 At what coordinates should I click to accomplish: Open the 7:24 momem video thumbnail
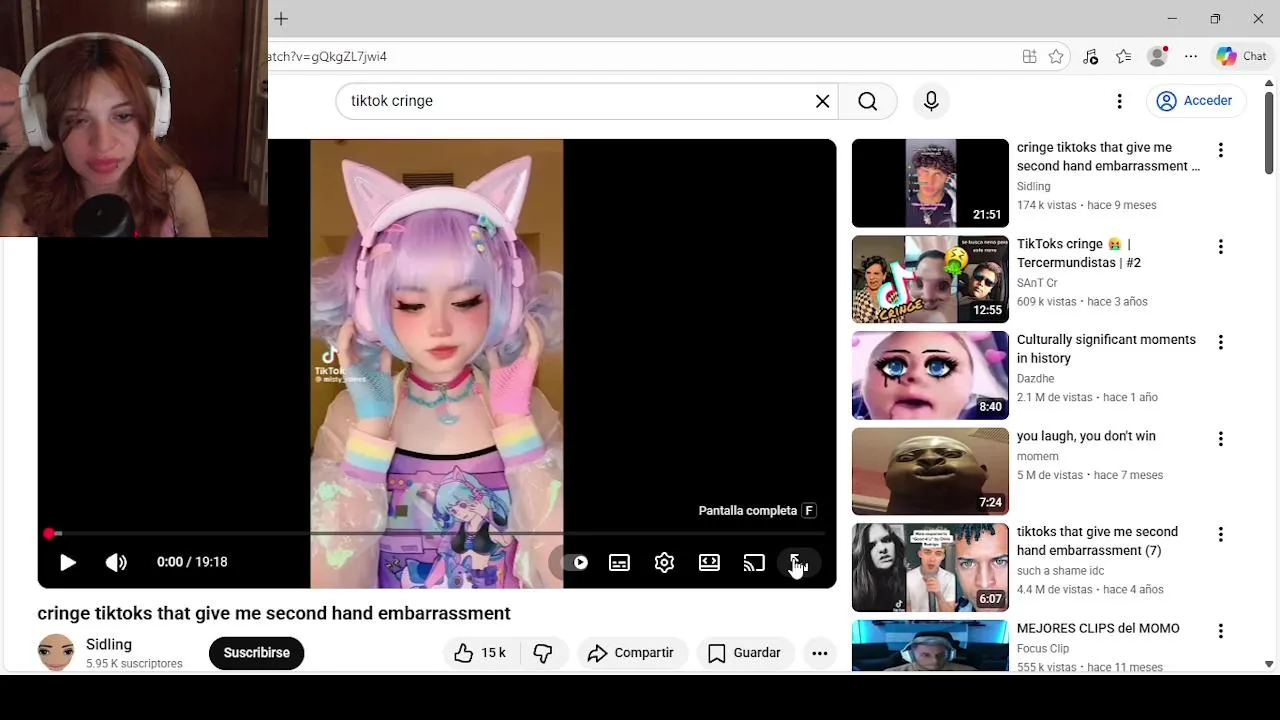coord(930,471)
